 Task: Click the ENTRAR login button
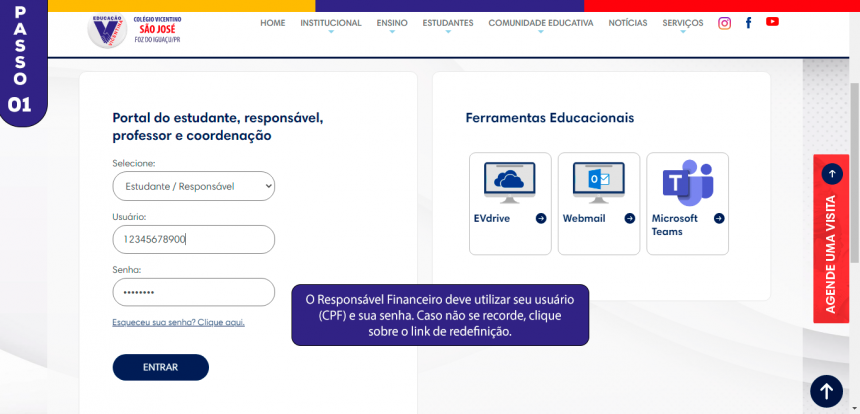coord(161,367)
